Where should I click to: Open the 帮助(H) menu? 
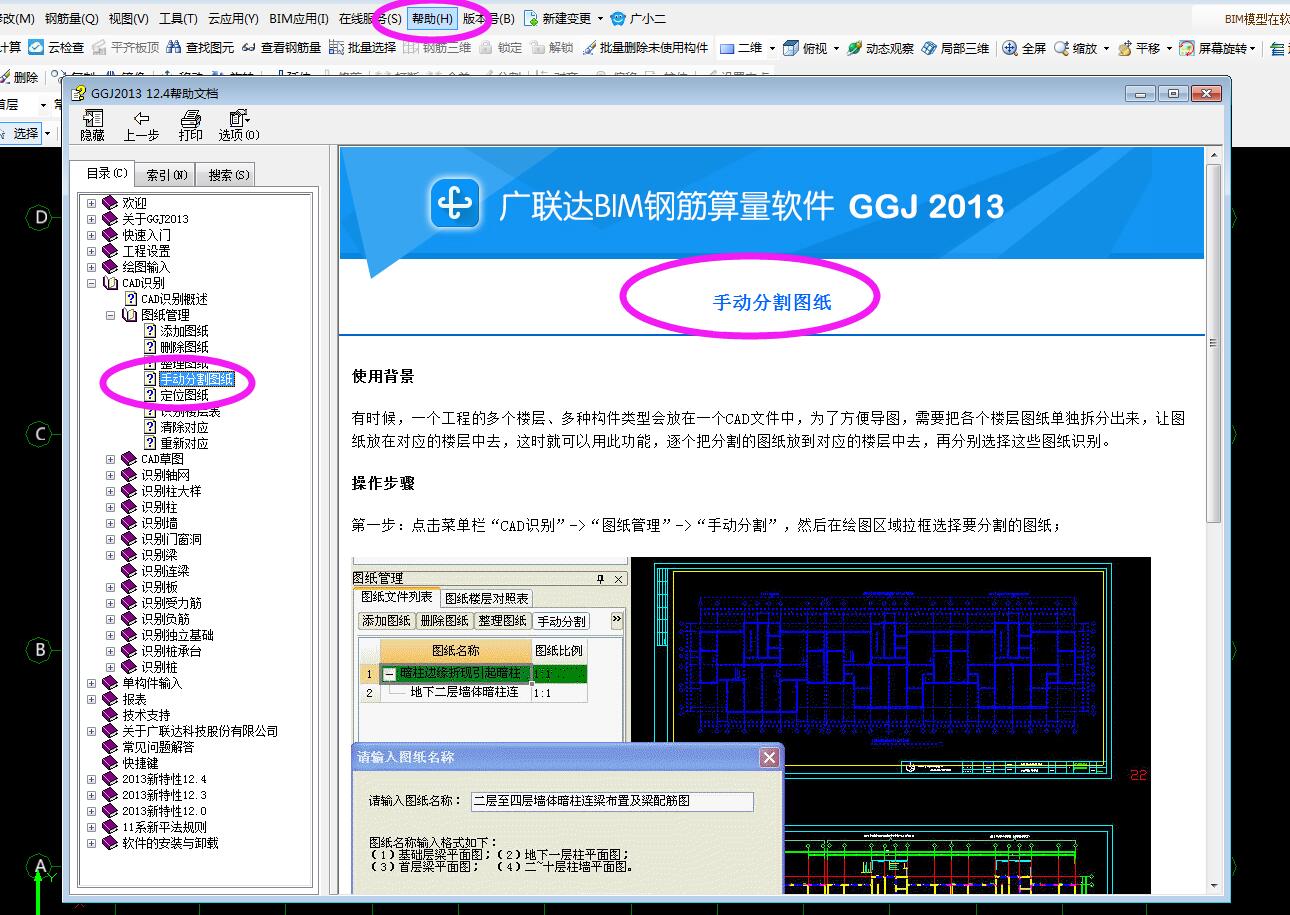click(432, 18)
